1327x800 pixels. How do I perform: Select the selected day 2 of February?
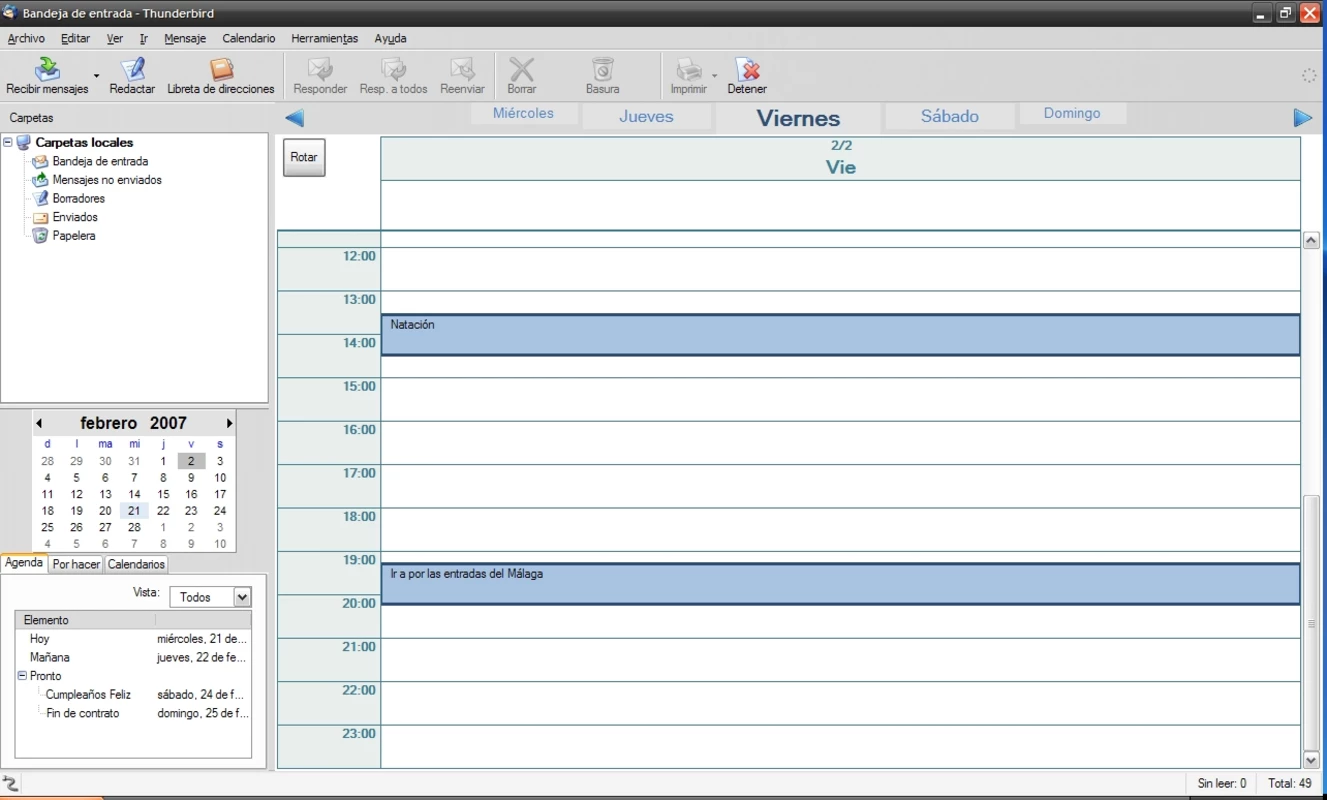click(x=191, y=461)
